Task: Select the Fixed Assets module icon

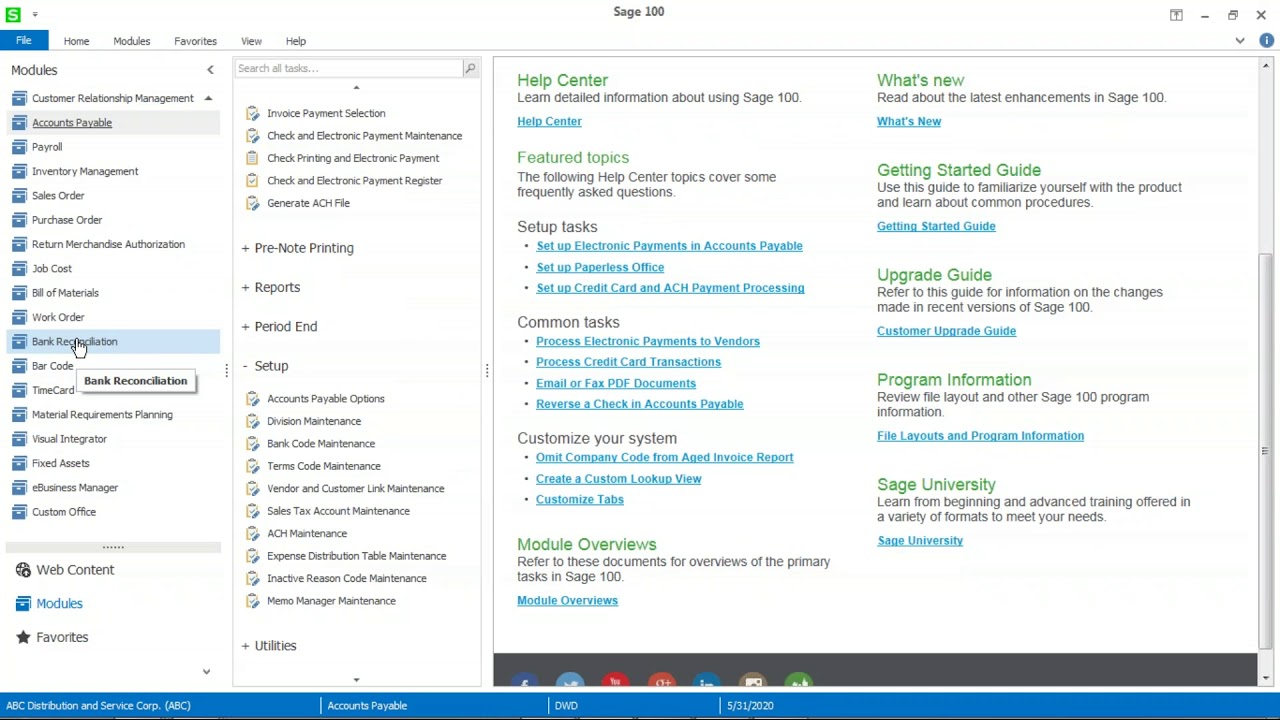Action: [19, 463]
